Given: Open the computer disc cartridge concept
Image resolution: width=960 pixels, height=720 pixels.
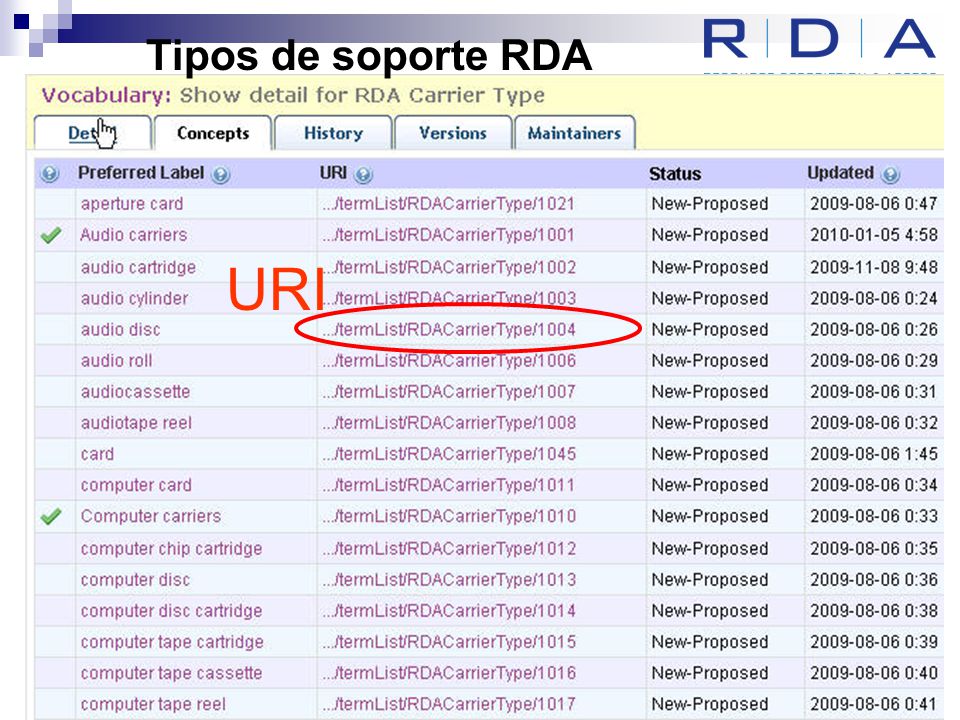Looking at the screenshot, I should (x=171, y=612).
